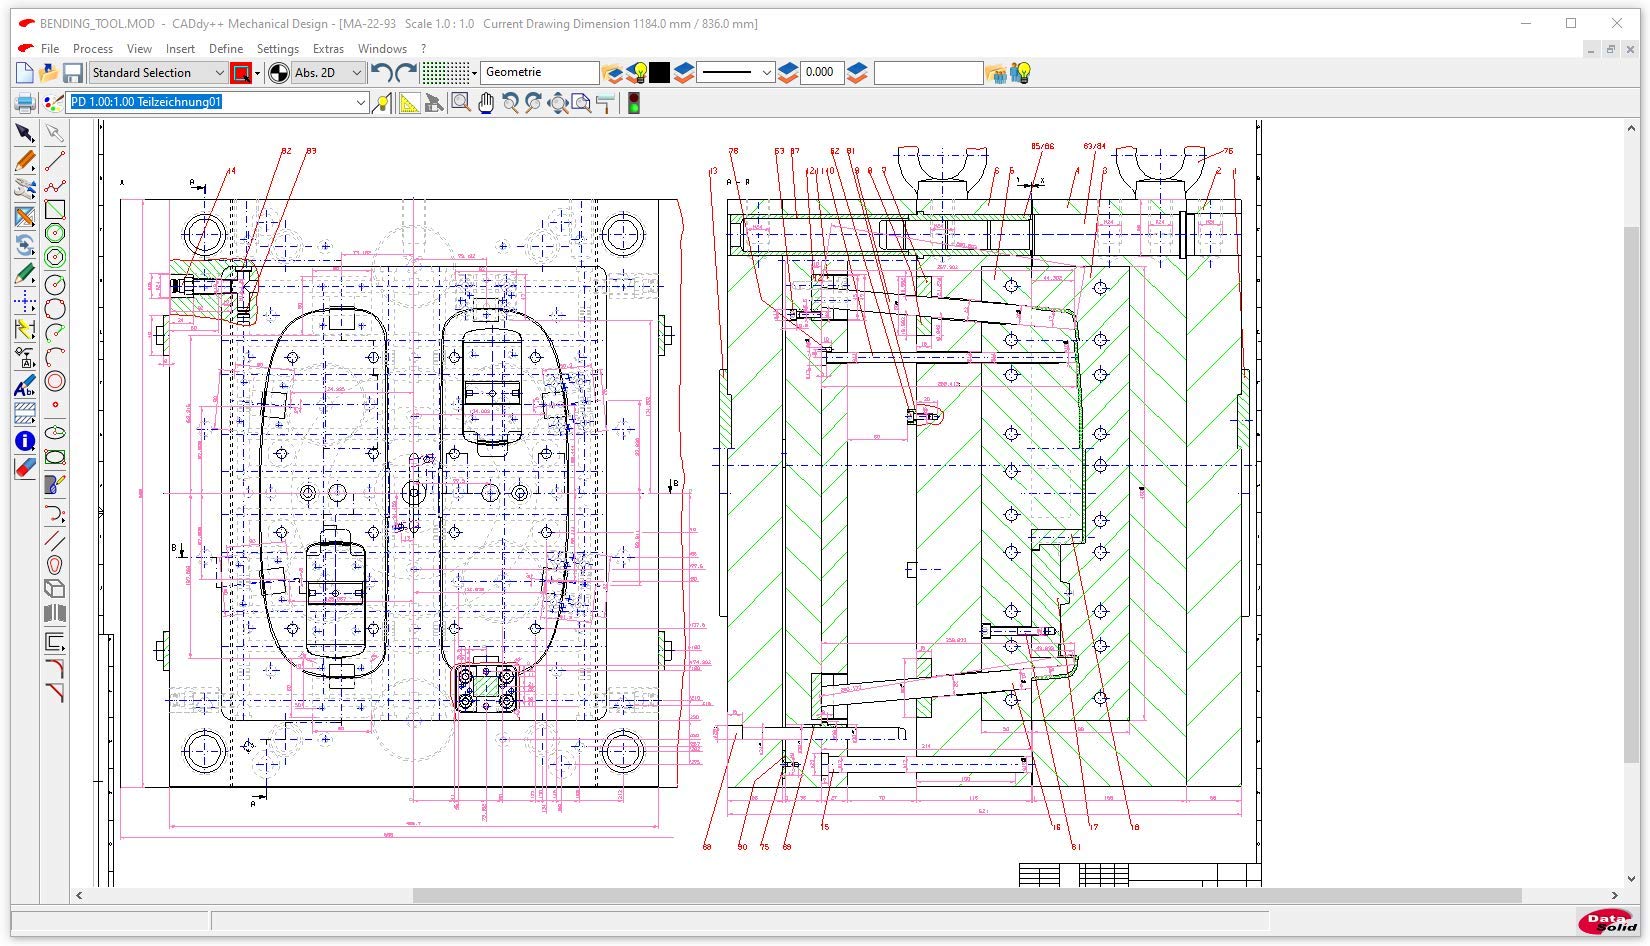The image size is (1650, 946).
Task: Click the yellow triangle set-square icon
Action: coord(409,103)
